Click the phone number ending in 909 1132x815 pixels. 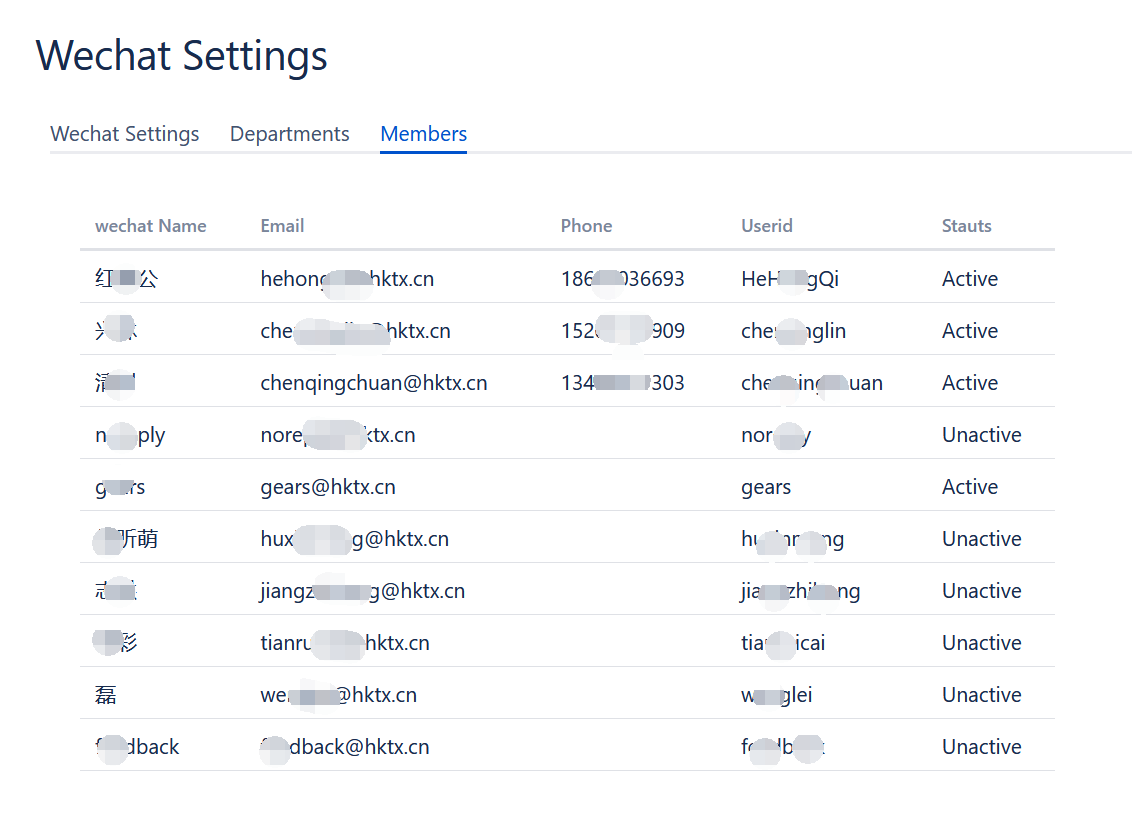[622, 331]
